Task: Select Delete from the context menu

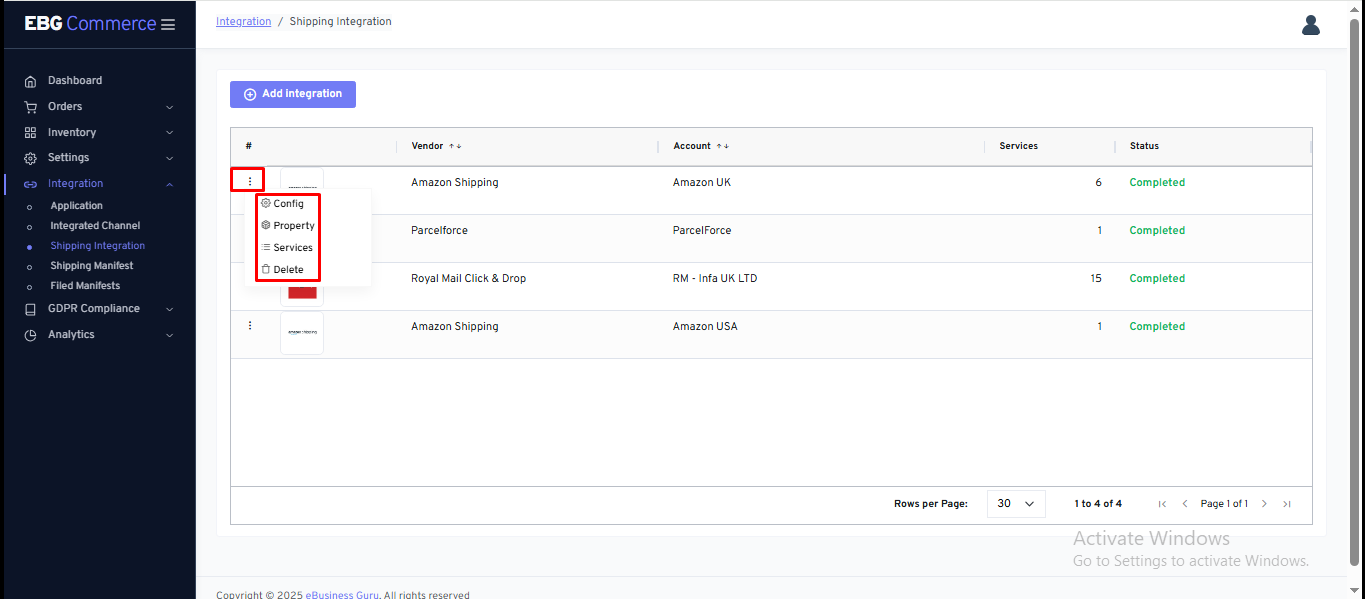Action: [x=288, y=270]
